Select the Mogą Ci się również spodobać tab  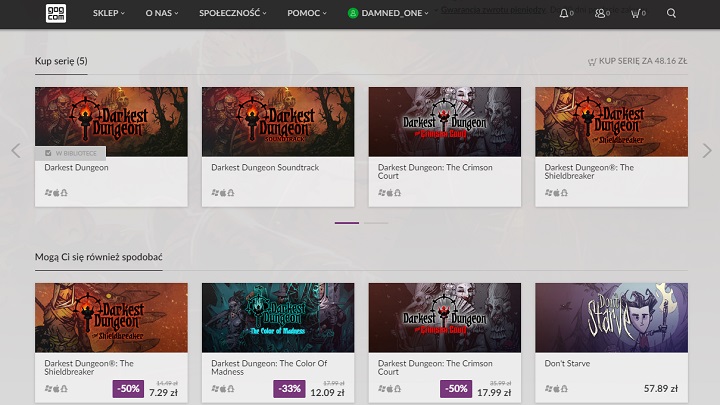pyautogui.click(x=99, y=257)
